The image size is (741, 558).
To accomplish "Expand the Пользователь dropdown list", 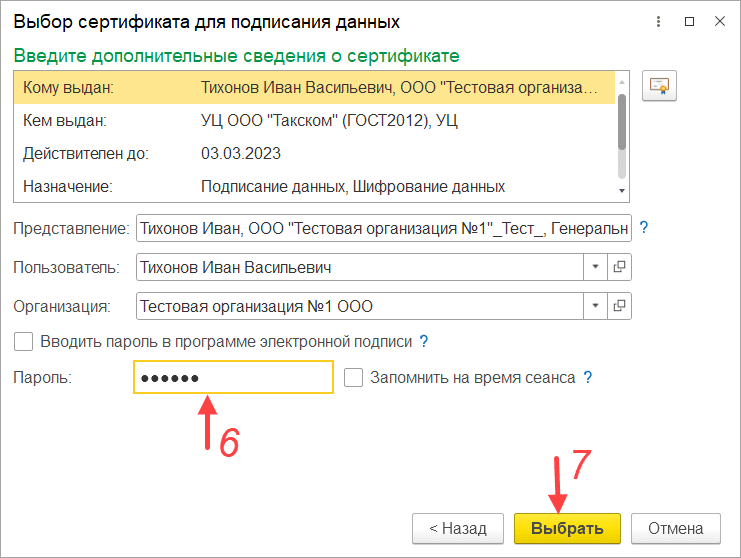I will (594, 267).
